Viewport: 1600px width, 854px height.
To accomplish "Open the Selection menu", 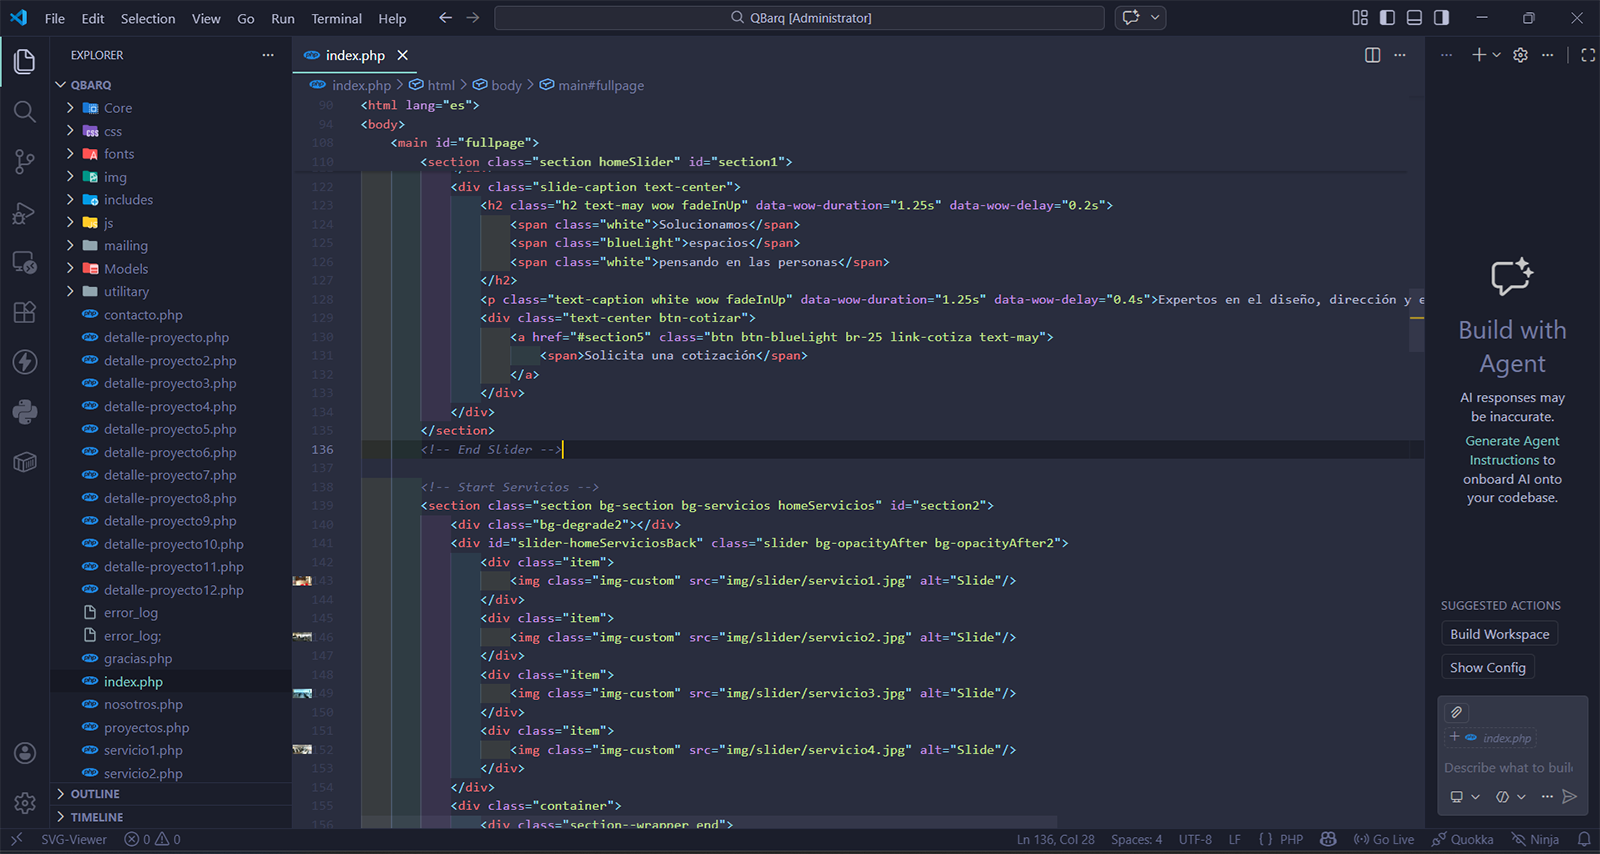I will pos(147,18).
